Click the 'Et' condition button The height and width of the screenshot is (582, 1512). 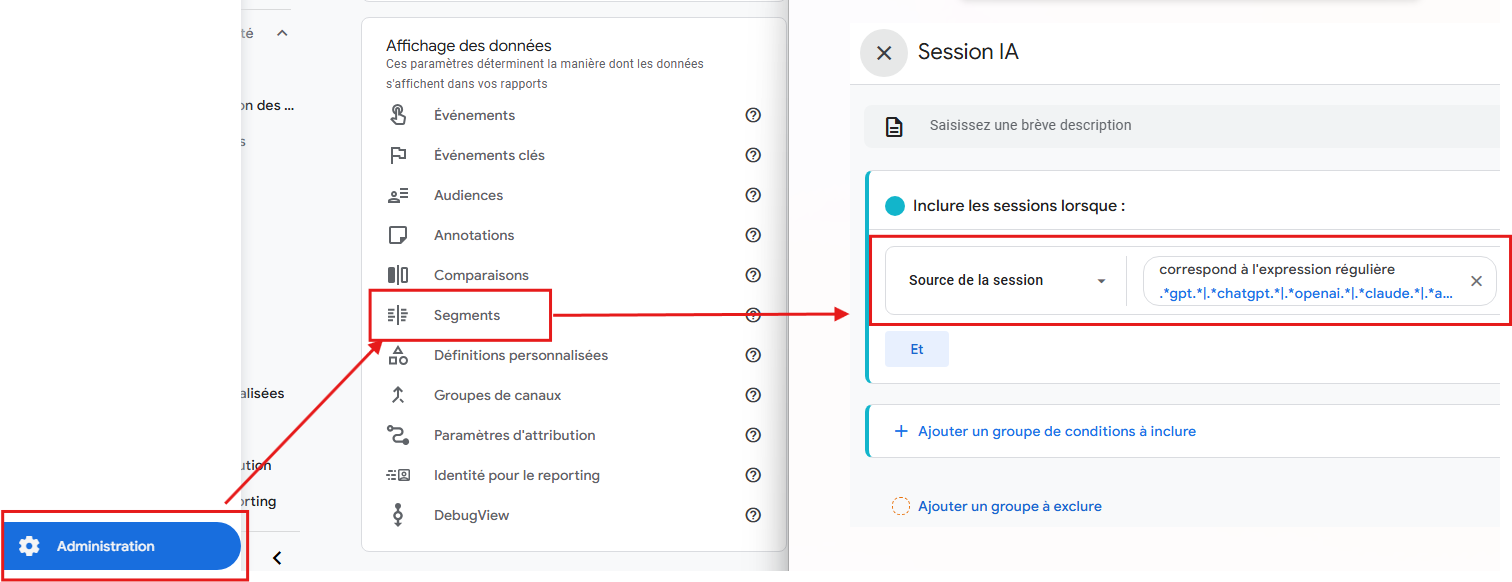point(916,348)
